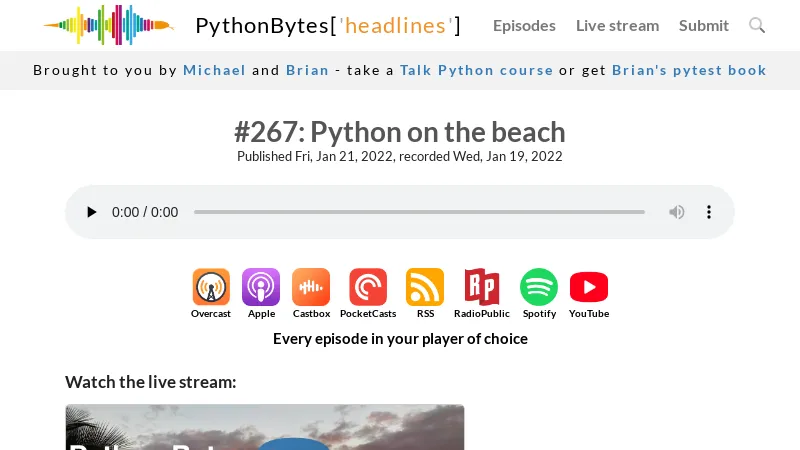
Task: Mute the audio player volume
Action: point(677,212)
